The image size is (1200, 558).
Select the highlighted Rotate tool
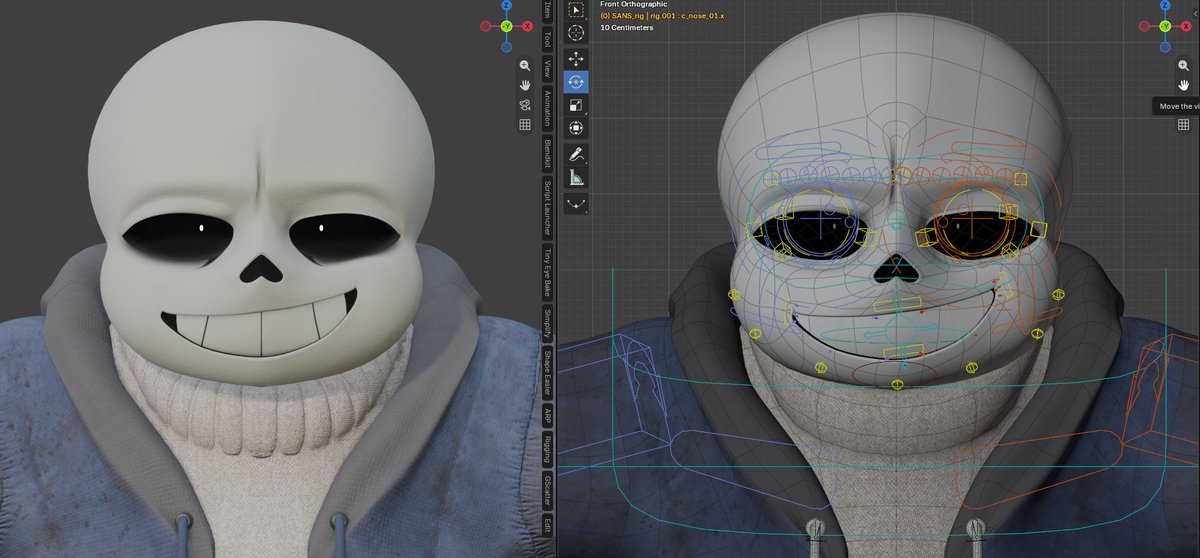tap(577, 82)
